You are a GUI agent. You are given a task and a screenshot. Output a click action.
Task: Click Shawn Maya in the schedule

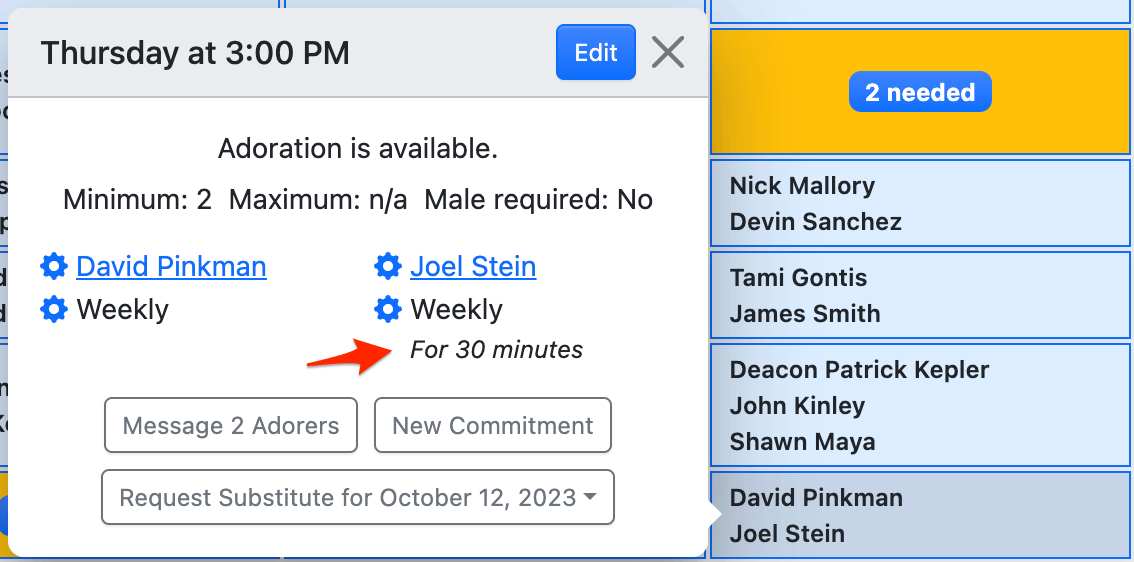tap(802, 442)
